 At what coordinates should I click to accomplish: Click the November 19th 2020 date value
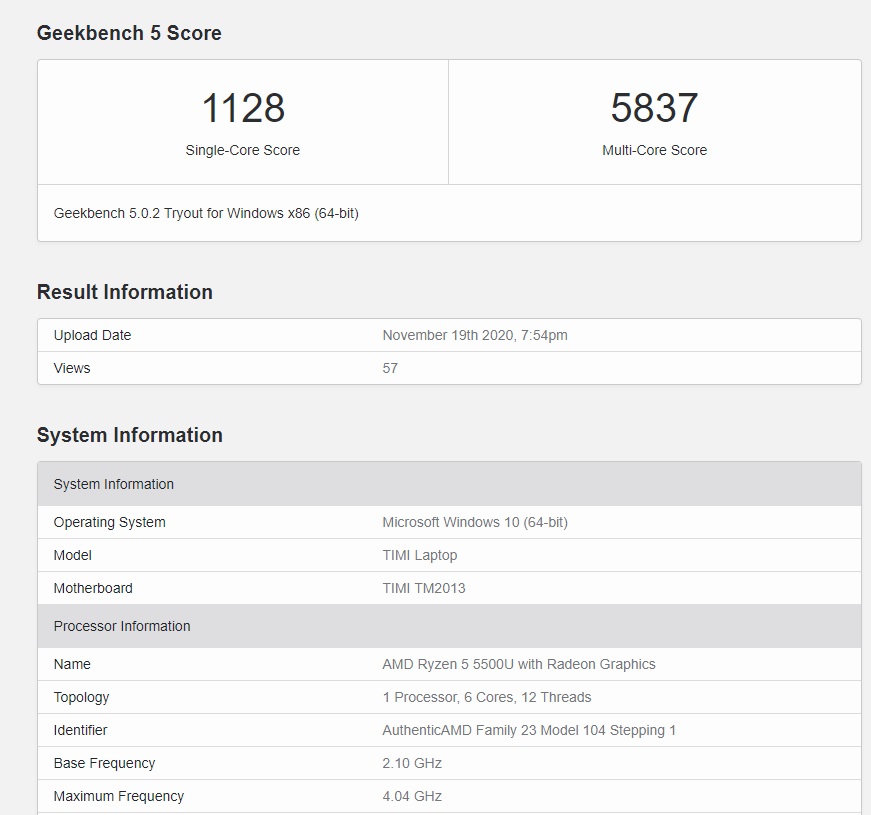click(476, 335)
